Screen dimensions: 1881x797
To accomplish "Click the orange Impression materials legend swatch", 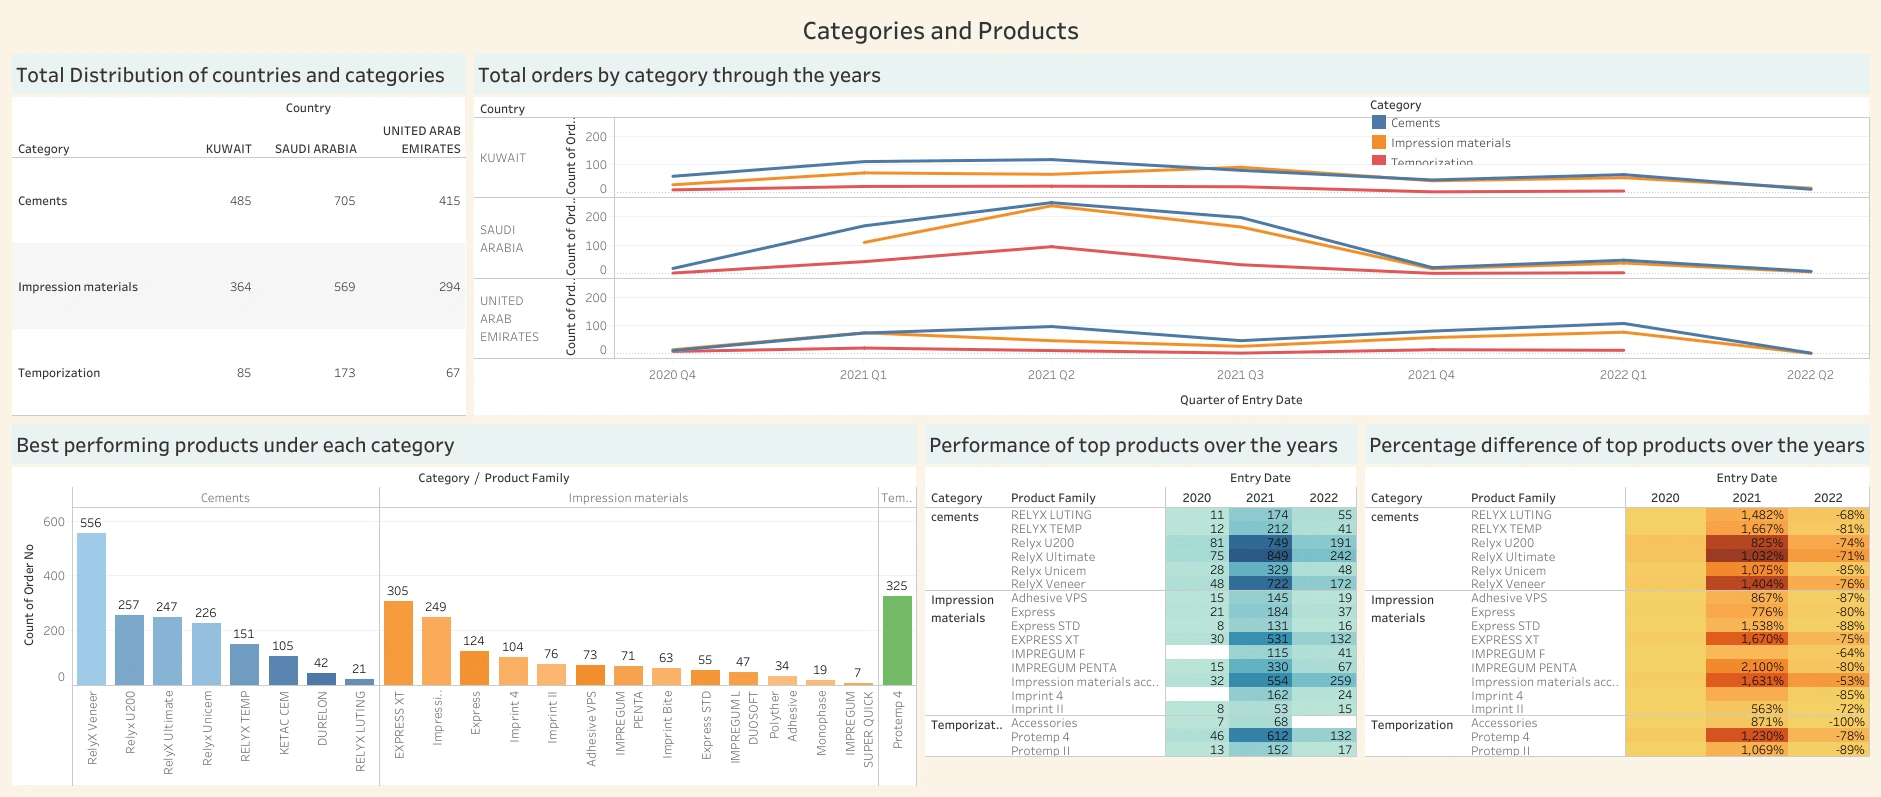I will pyautogui.click(x=1379, y=143).
